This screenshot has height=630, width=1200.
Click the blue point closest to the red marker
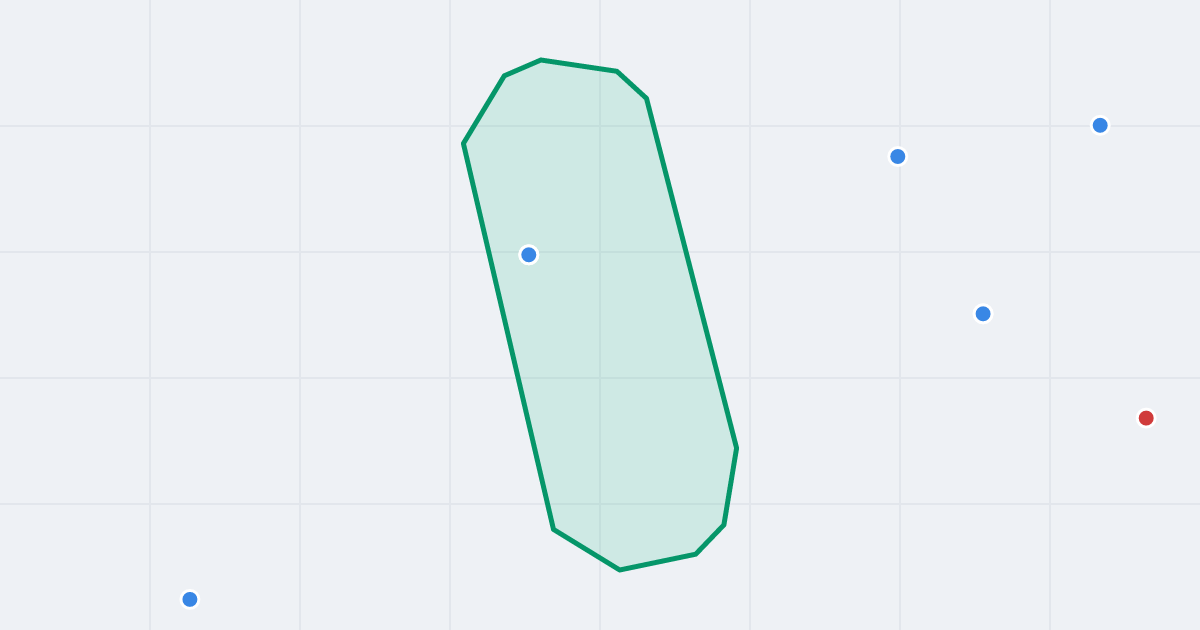pyautogui.click(x=983, y=314)
